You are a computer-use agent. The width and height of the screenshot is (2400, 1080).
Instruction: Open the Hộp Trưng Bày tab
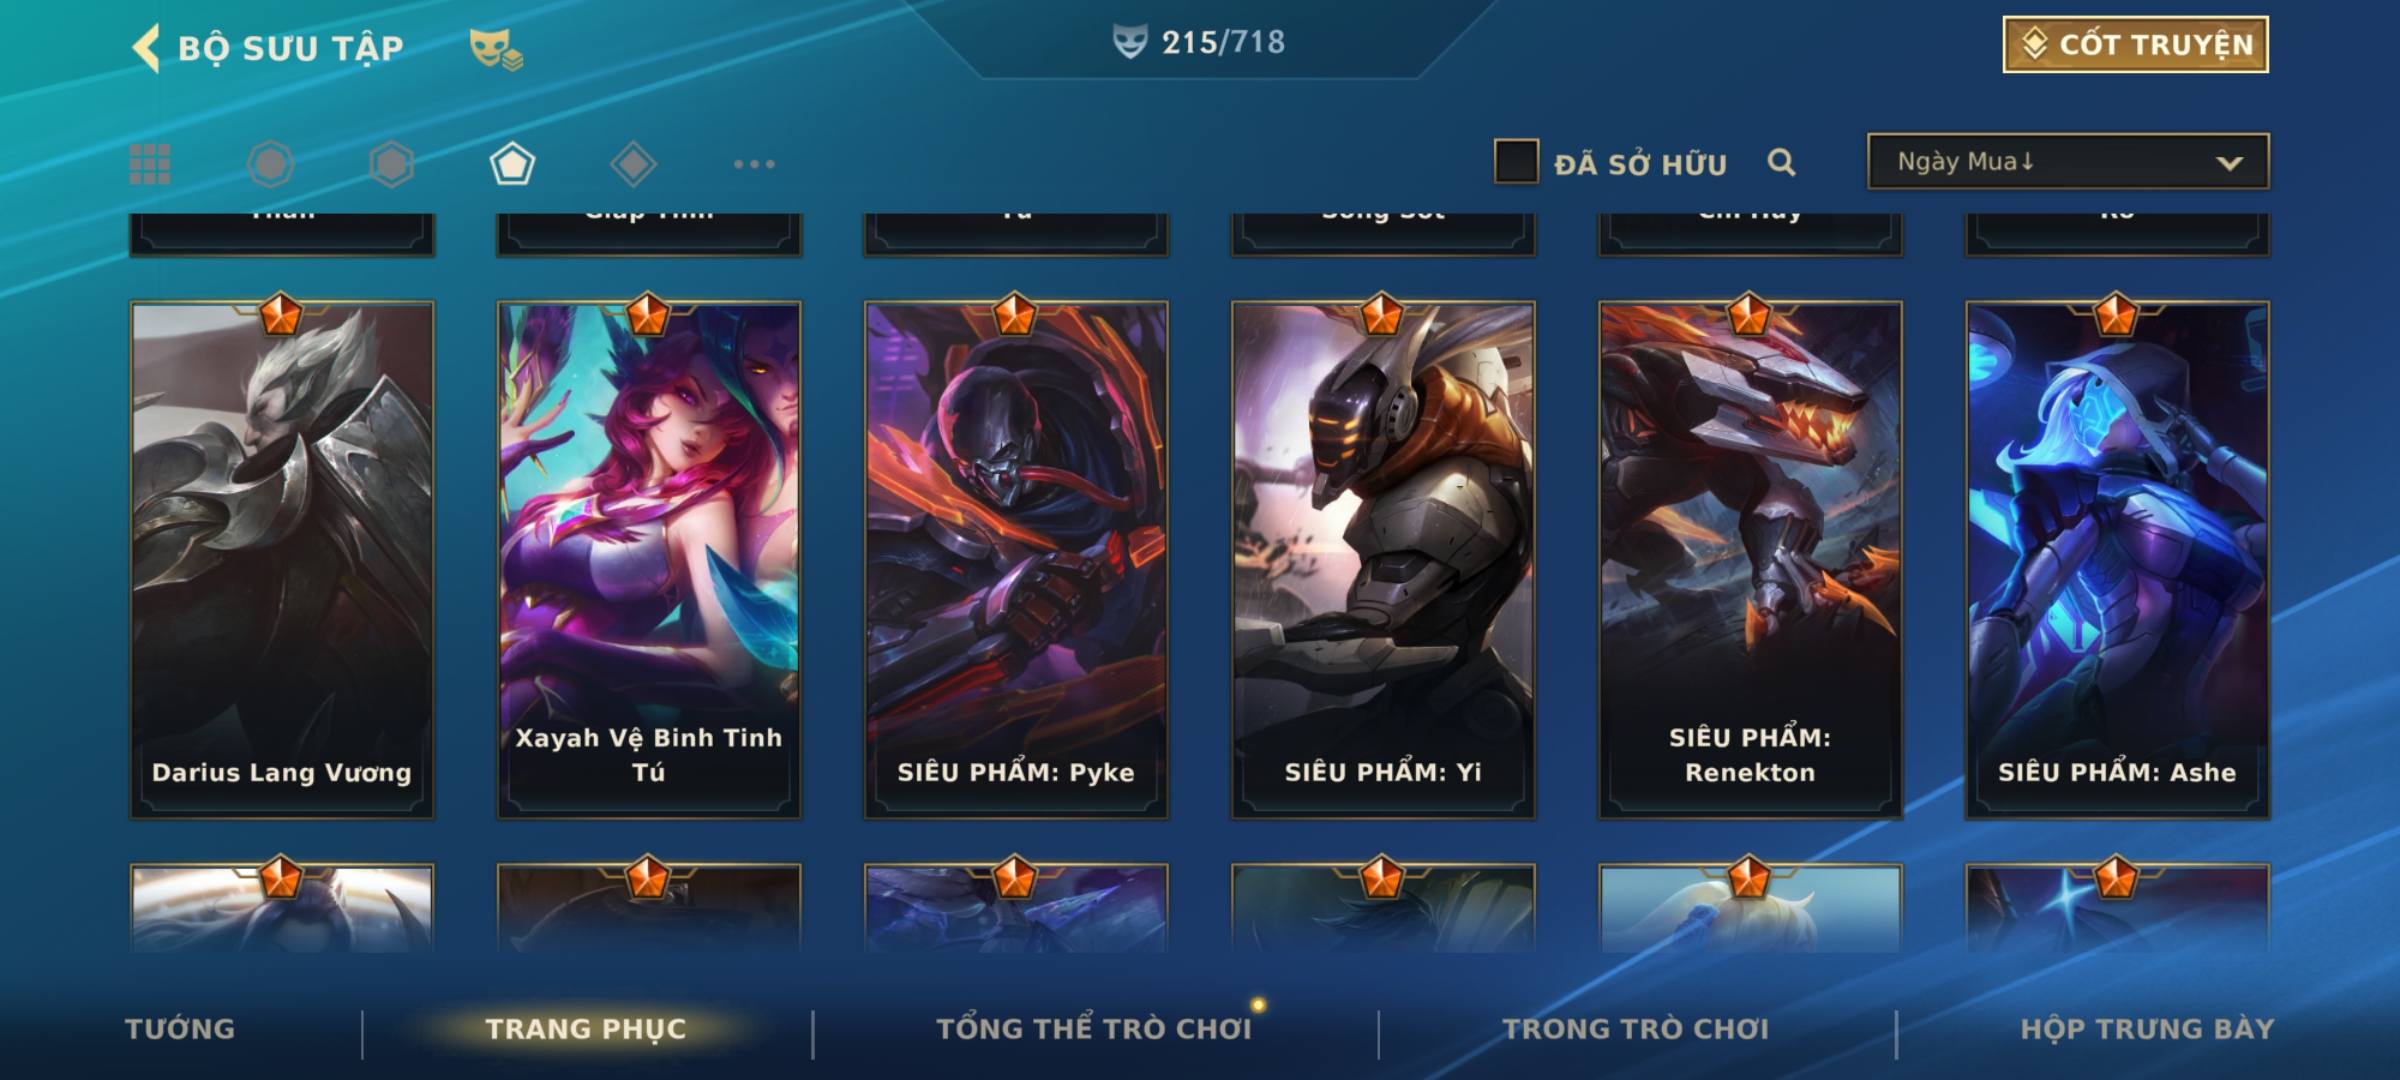(2147, 1029)
